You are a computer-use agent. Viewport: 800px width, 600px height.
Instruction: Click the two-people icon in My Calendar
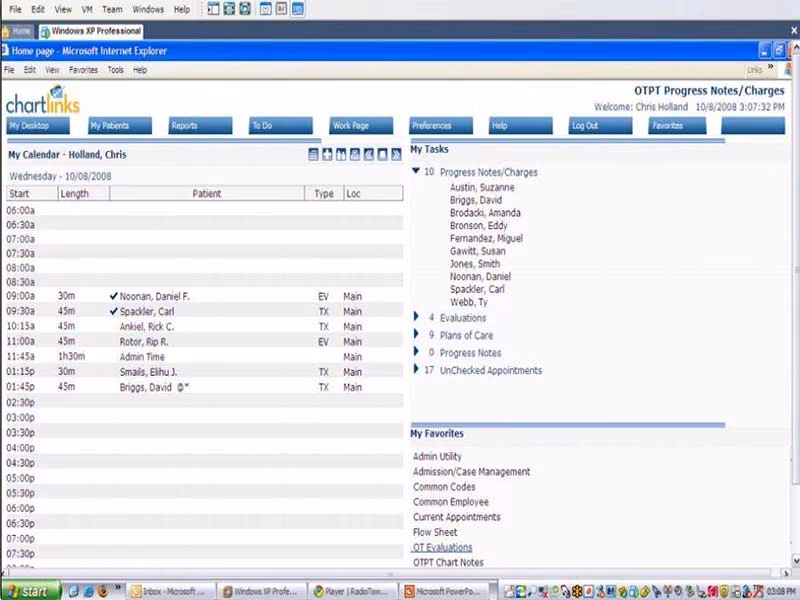[341, 155]
